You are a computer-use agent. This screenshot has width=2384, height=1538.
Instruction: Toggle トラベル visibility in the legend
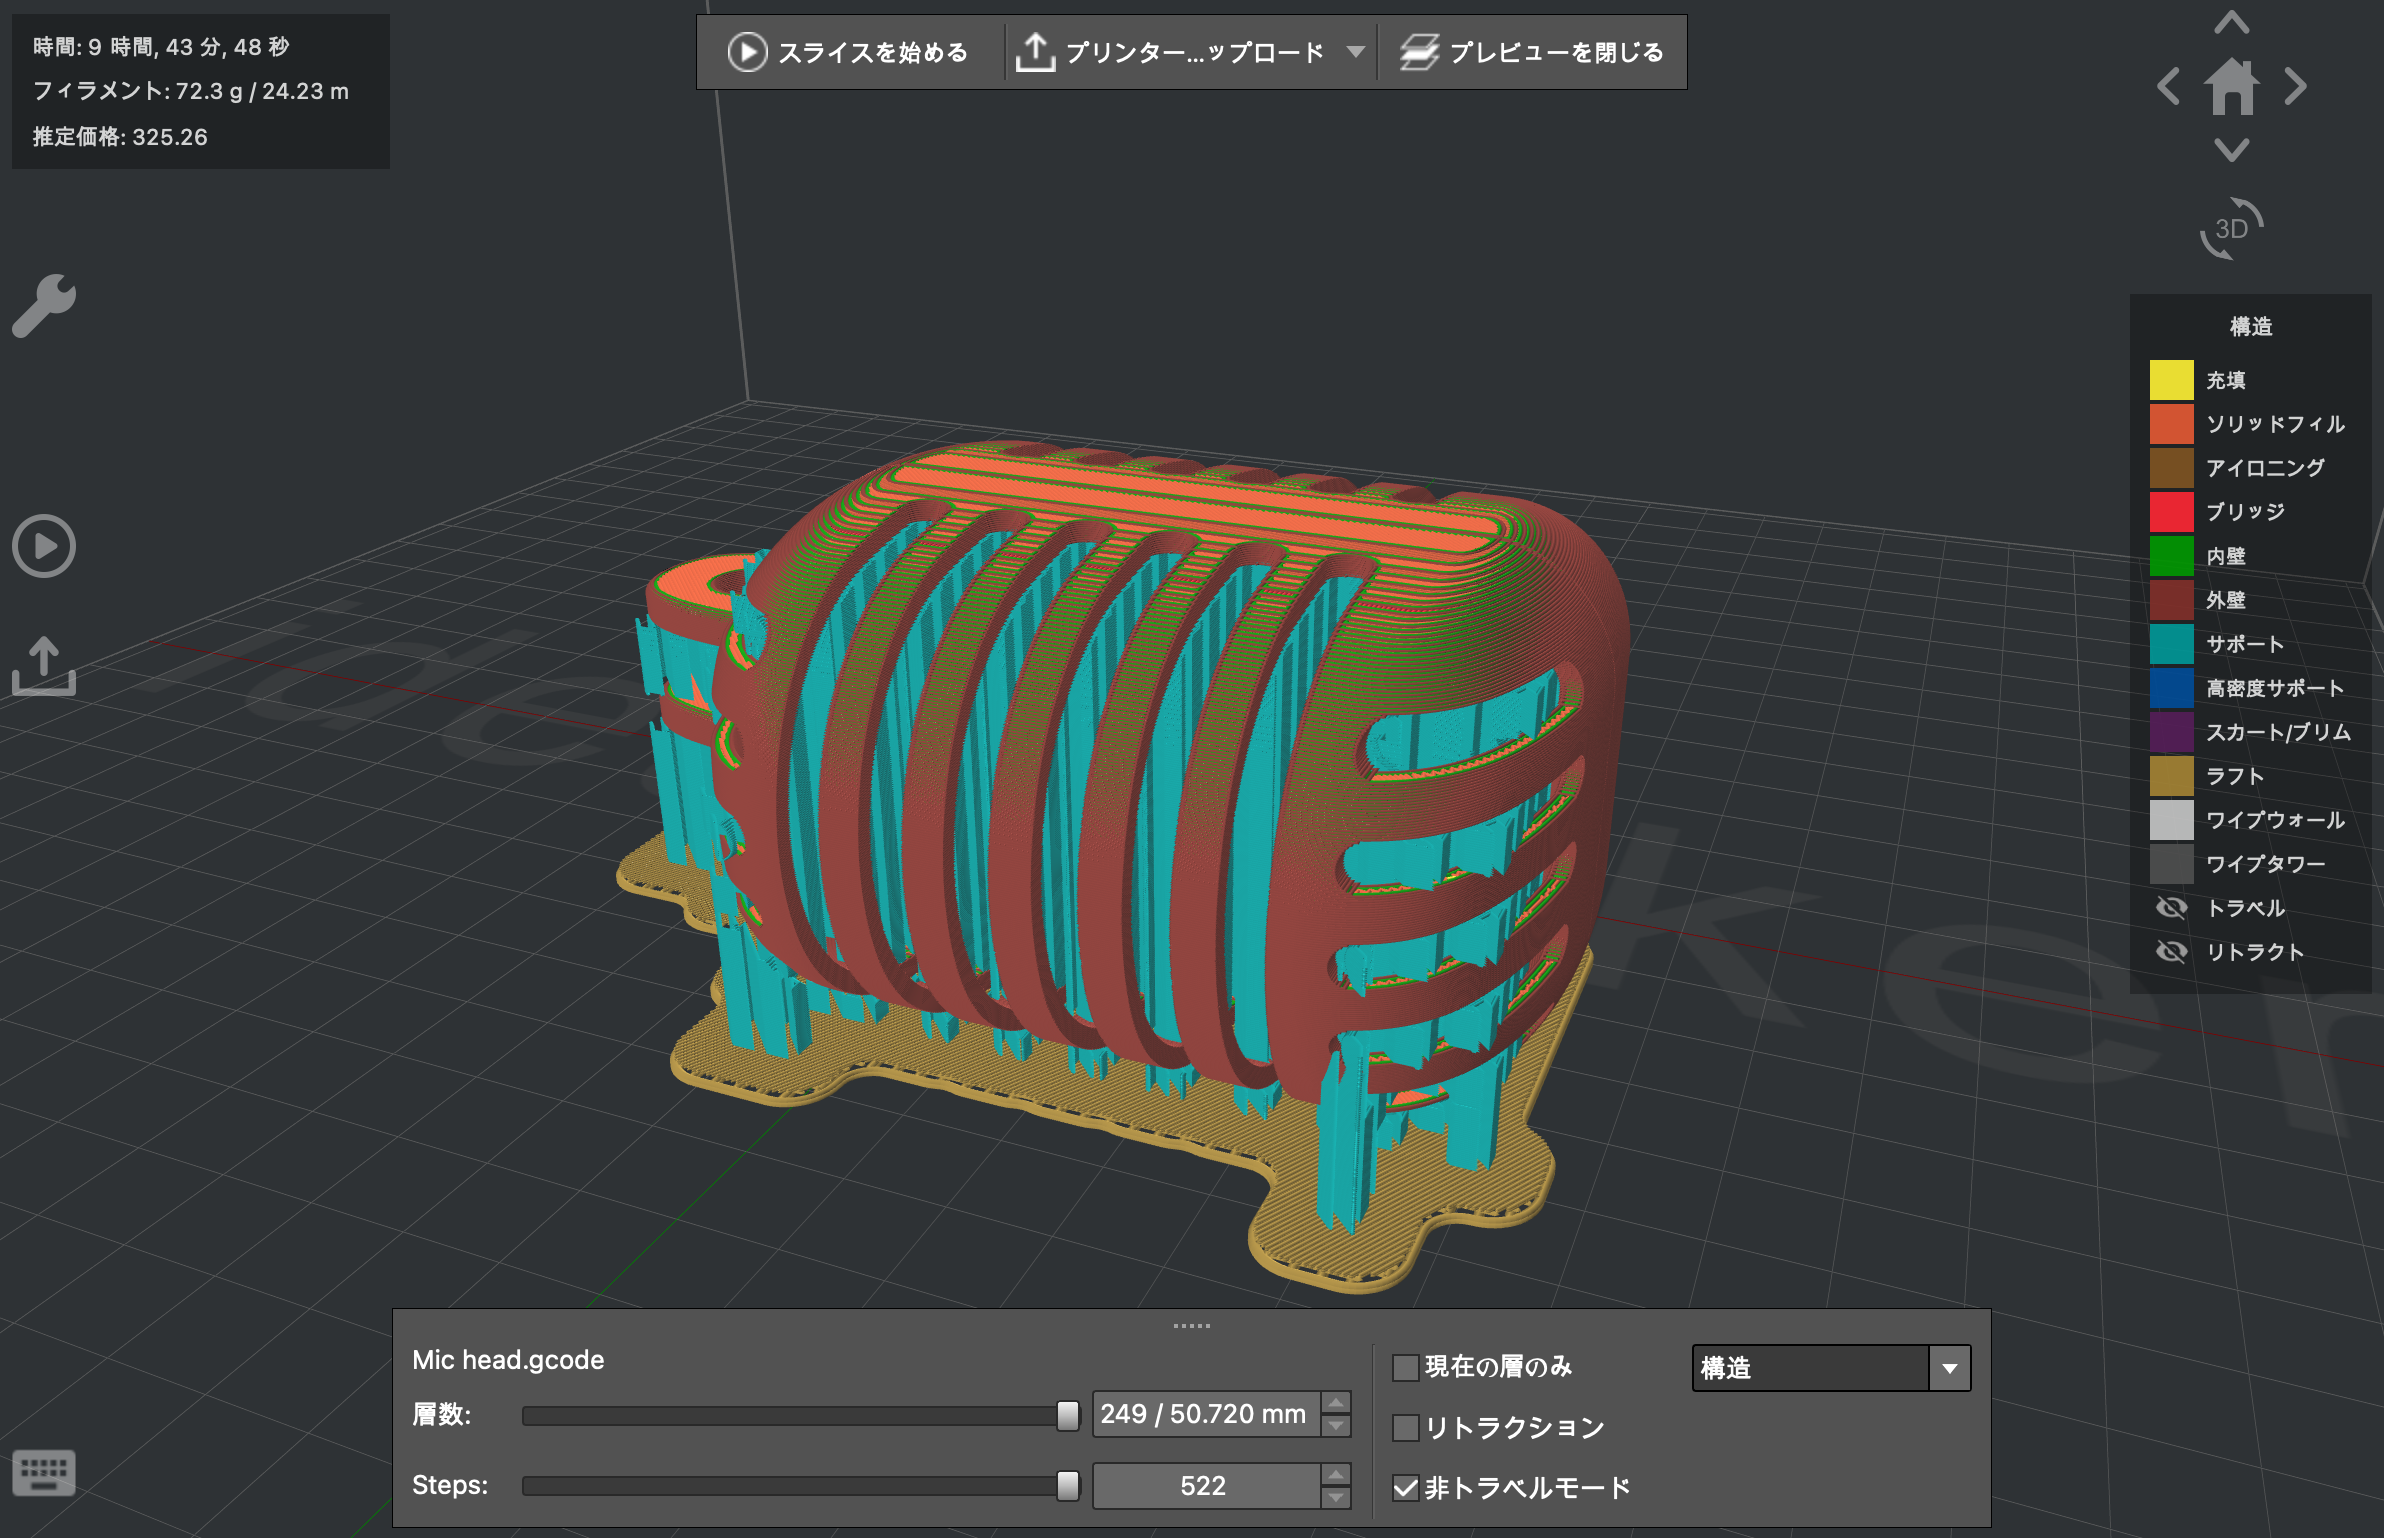[2171, 908]
